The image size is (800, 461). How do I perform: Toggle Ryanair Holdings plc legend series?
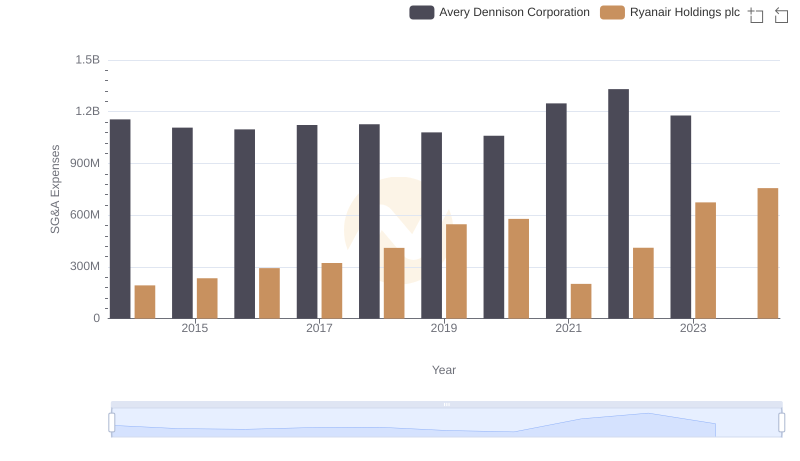[x=669, y=12]
